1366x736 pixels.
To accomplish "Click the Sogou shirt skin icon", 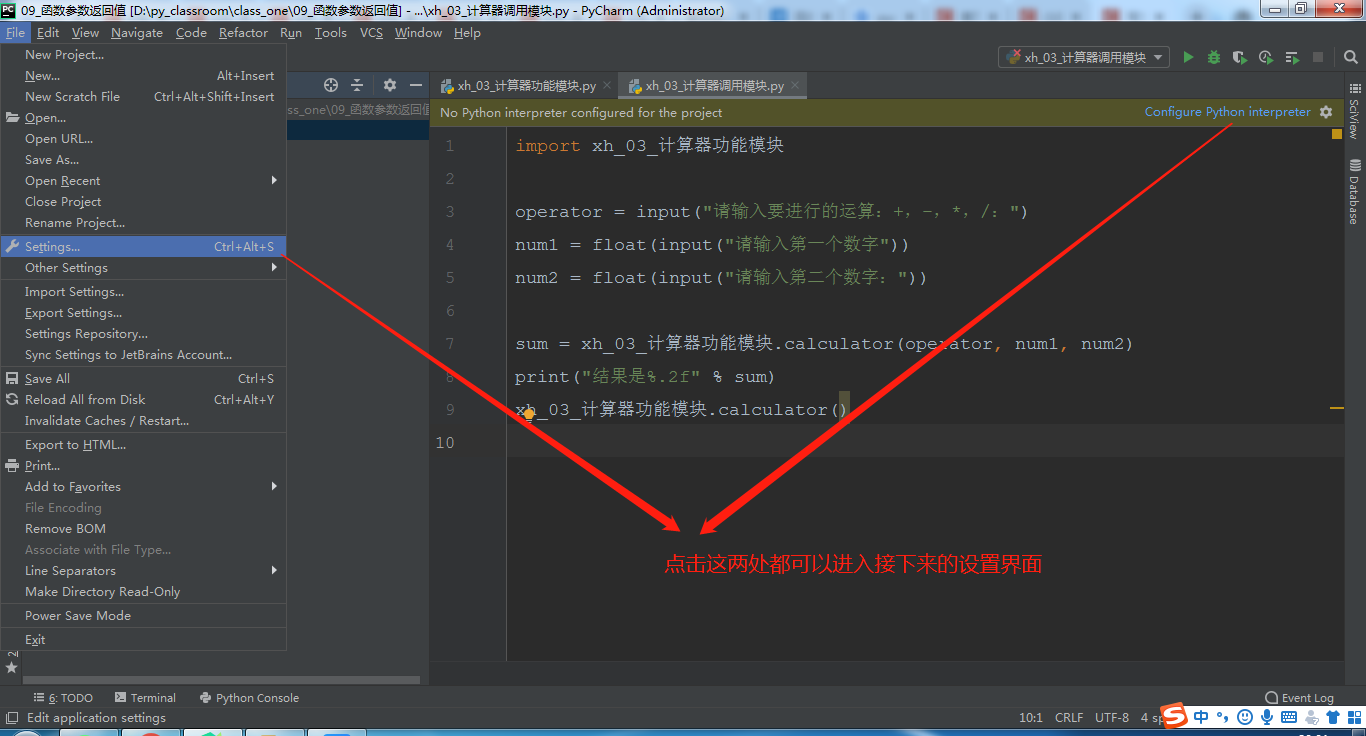I will coord(1333,717).
